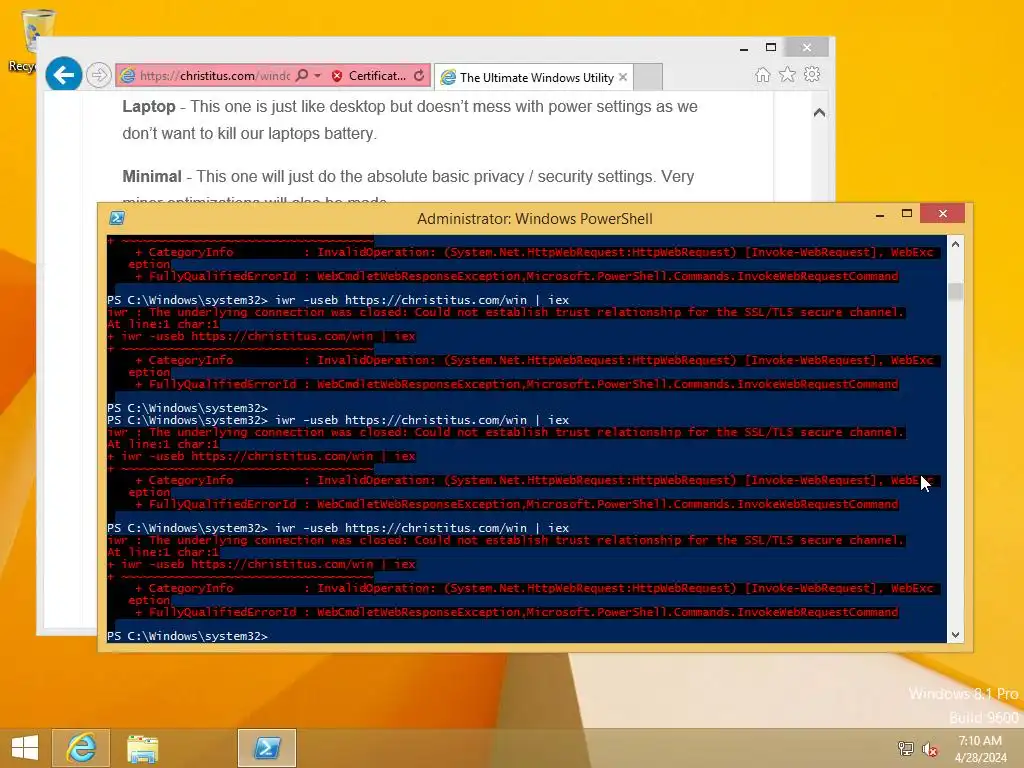Maximize the Internet Explorer window
The image size is (1024, 768).
(x=771, y=47)
